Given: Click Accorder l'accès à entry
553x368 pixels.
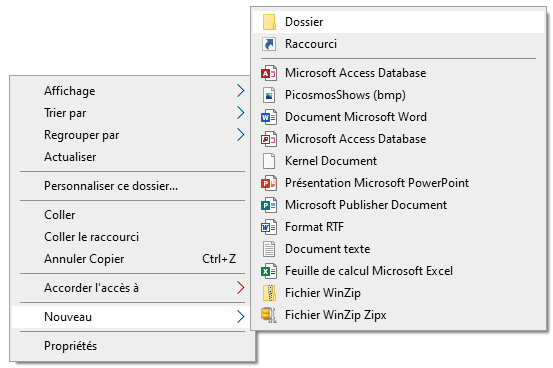Looking at the screenshot, I should click(130, 288).
